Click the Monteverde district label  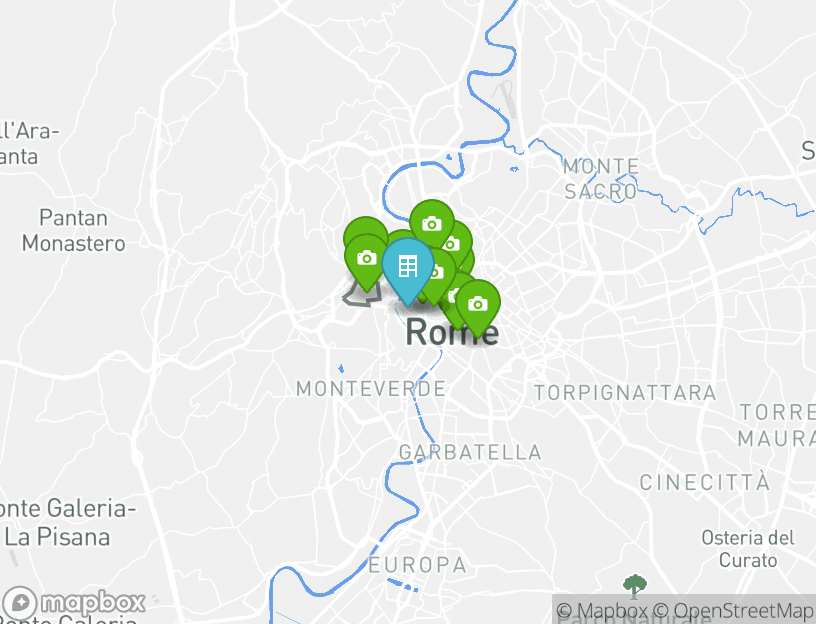click(371, 389)
